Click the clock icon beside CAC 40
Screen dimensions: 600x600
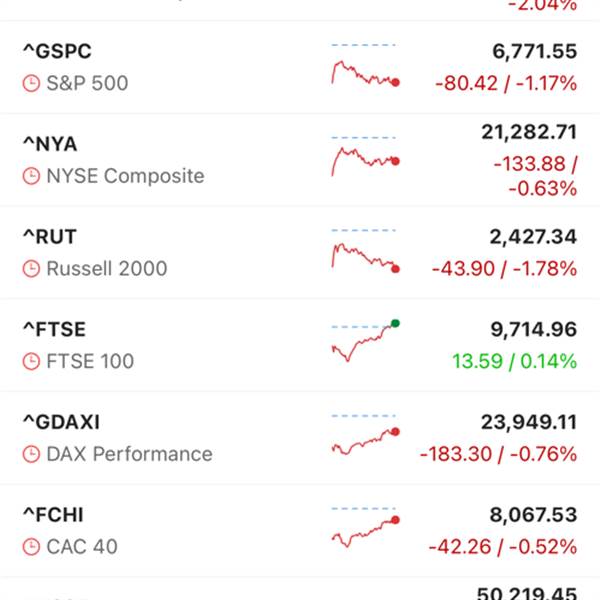[x=32, y=547]
